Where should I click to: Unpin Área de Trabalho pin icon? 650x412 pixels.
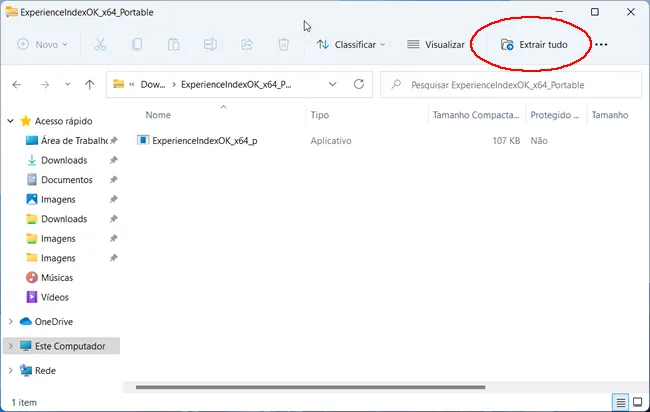tap(114, 141)
